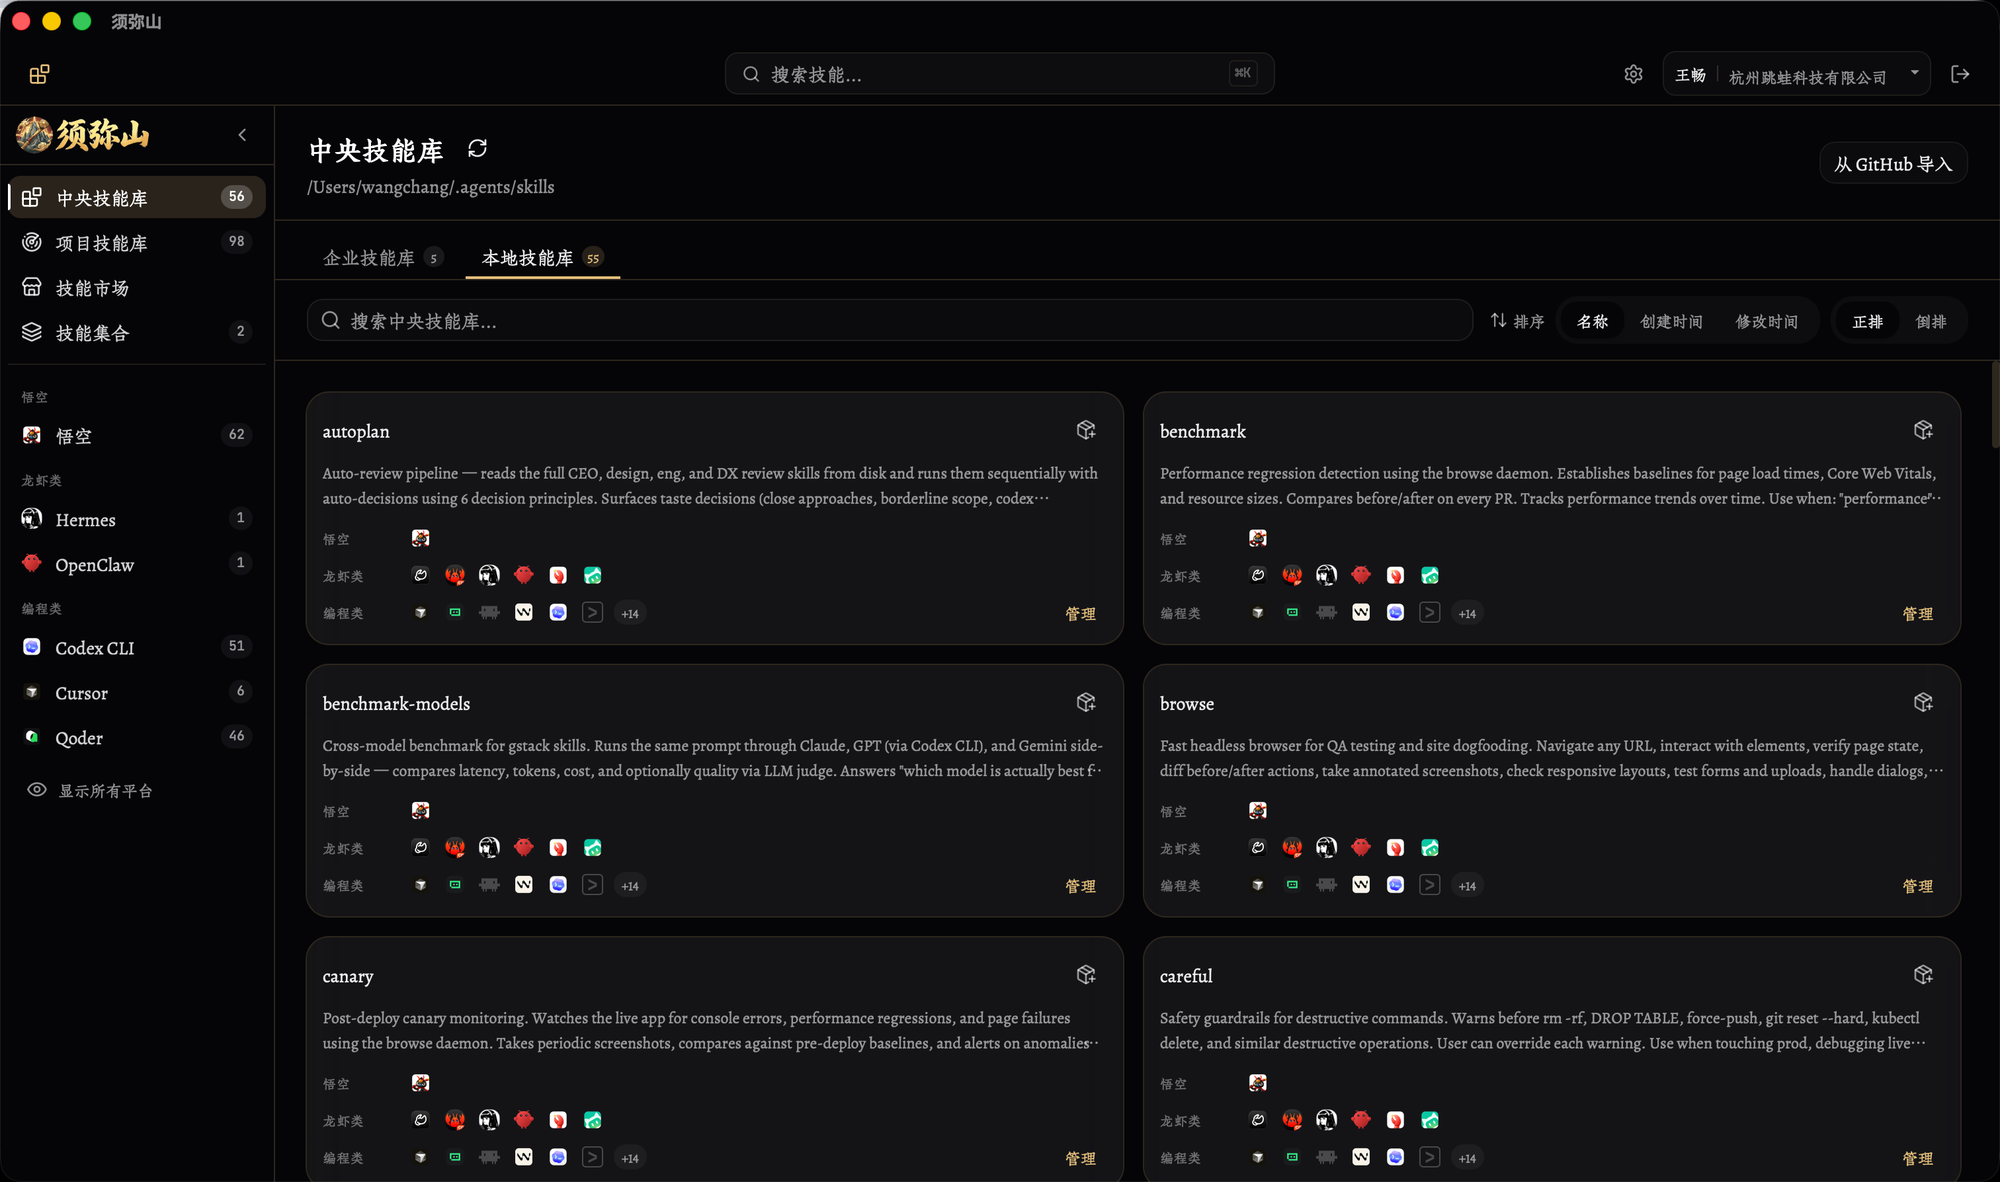Click 管理 on the benchmark-models card
This screenshot has height=1182, width=2000.
coord(1080,886)
